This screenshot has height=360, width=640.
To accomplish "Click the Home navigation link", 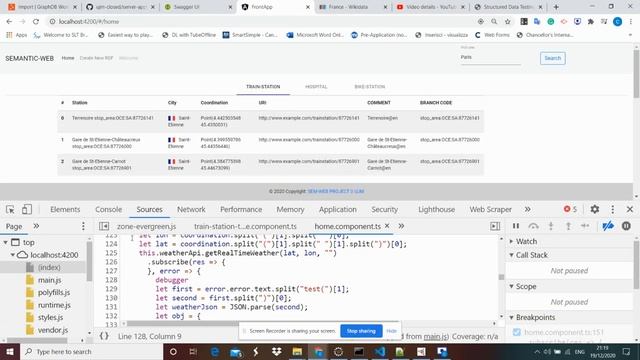I will click(68, 58).
